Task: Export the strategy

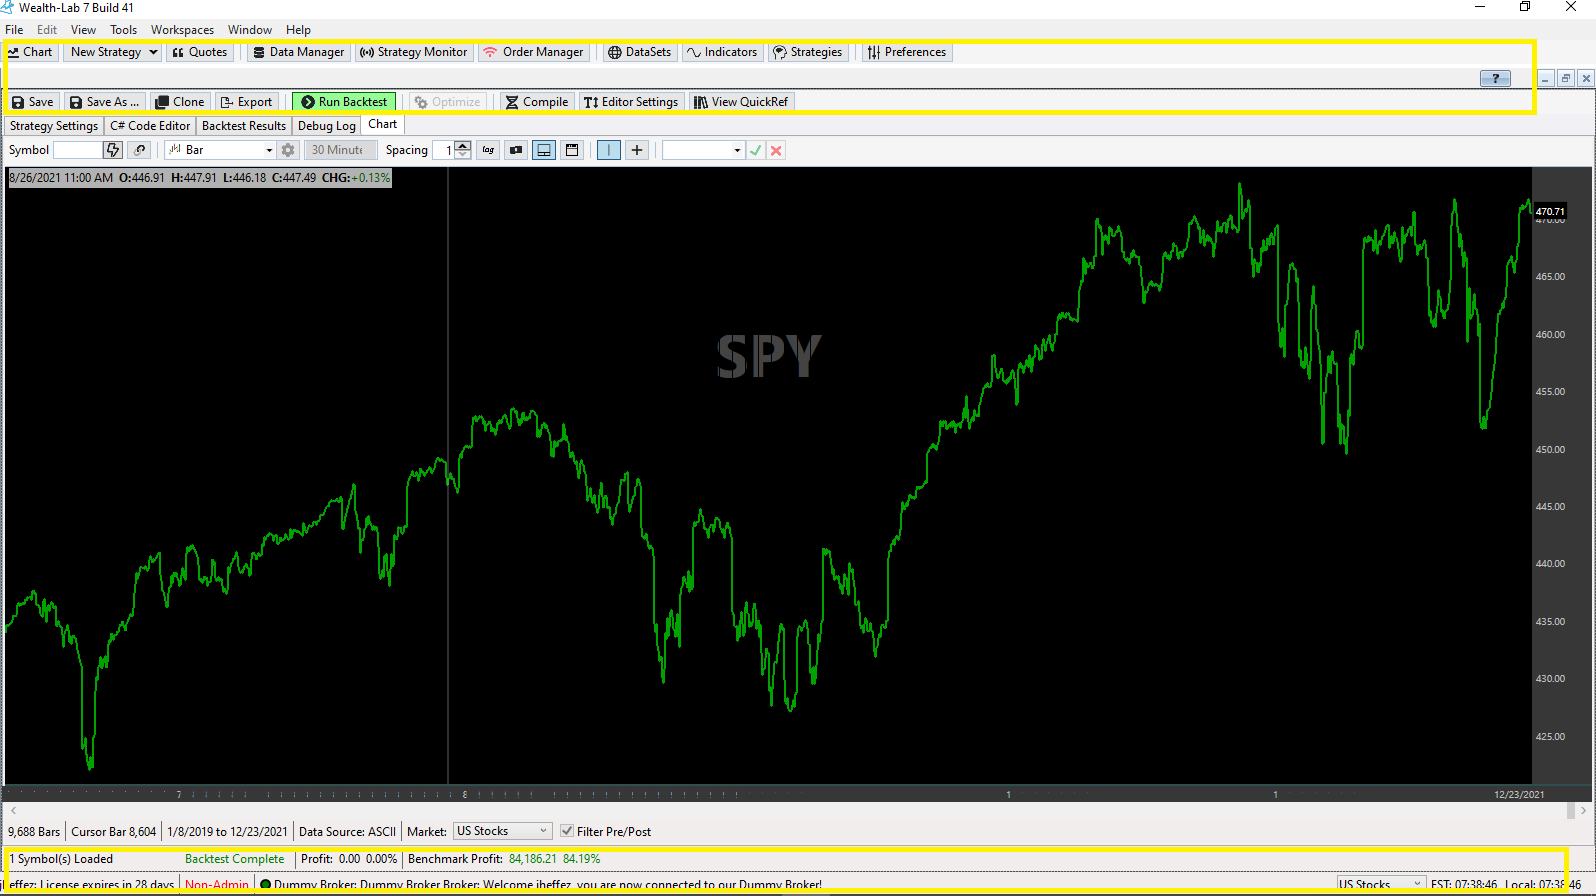Action: [246, 102]
